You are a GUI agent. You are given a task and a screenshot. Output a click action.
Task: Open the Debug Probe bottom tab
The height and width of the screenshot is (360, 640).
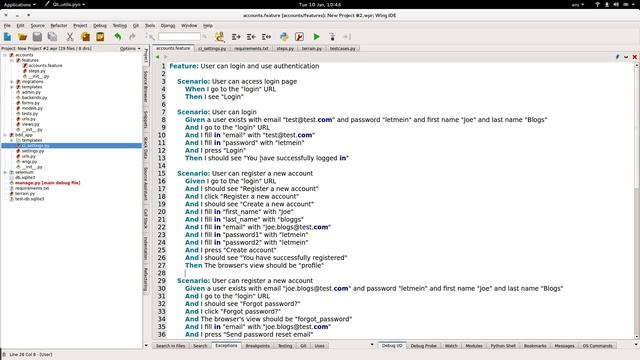point(423,346)
